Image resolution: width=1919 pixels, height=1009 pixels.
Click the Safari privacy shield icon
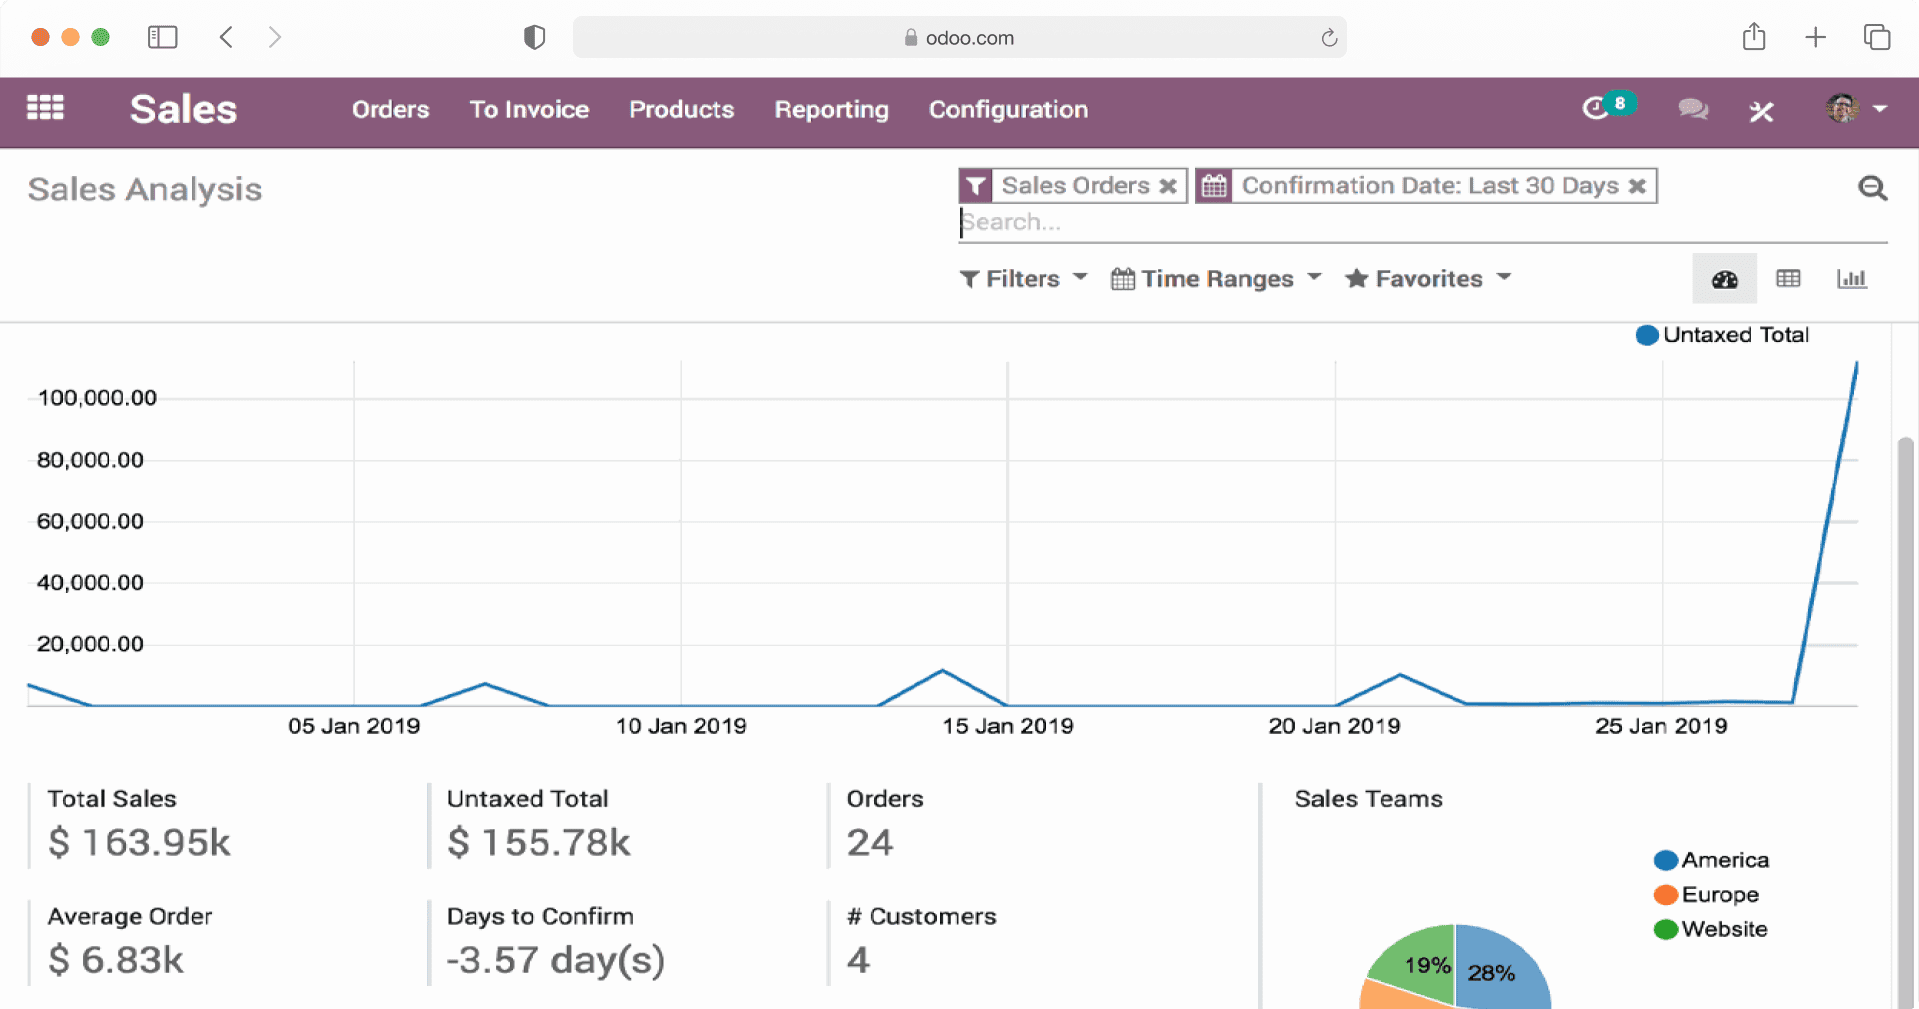pyautogui.click(x=534, y=37)
